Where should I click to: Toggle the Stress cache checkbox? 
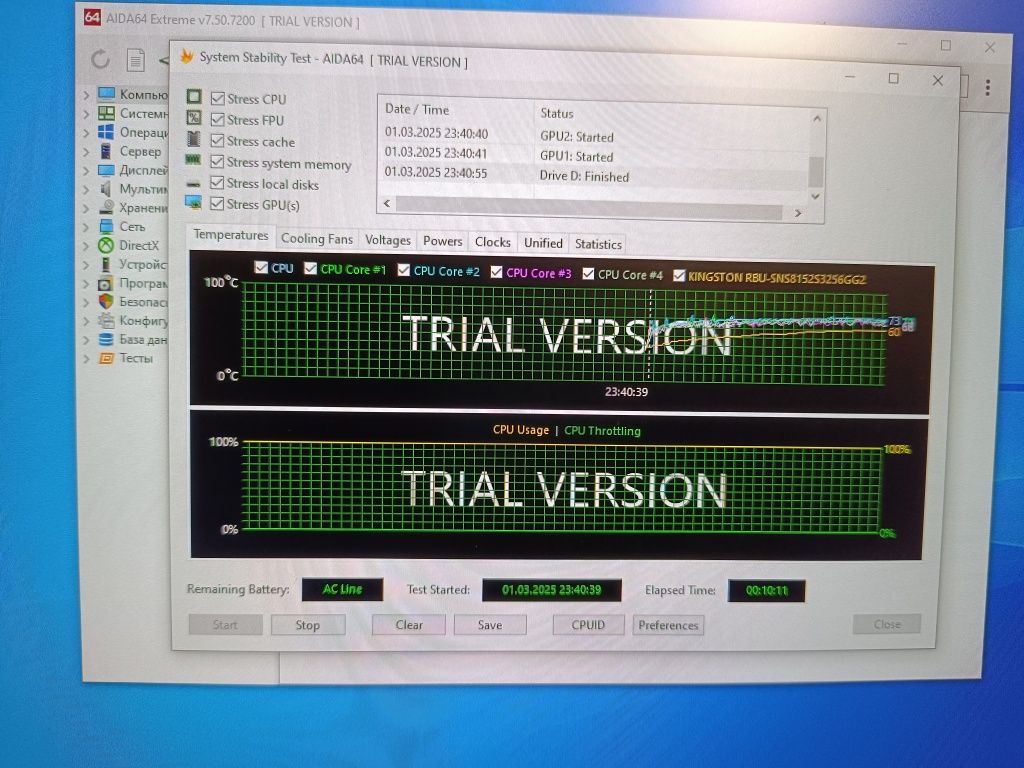[x=217, y=140]
